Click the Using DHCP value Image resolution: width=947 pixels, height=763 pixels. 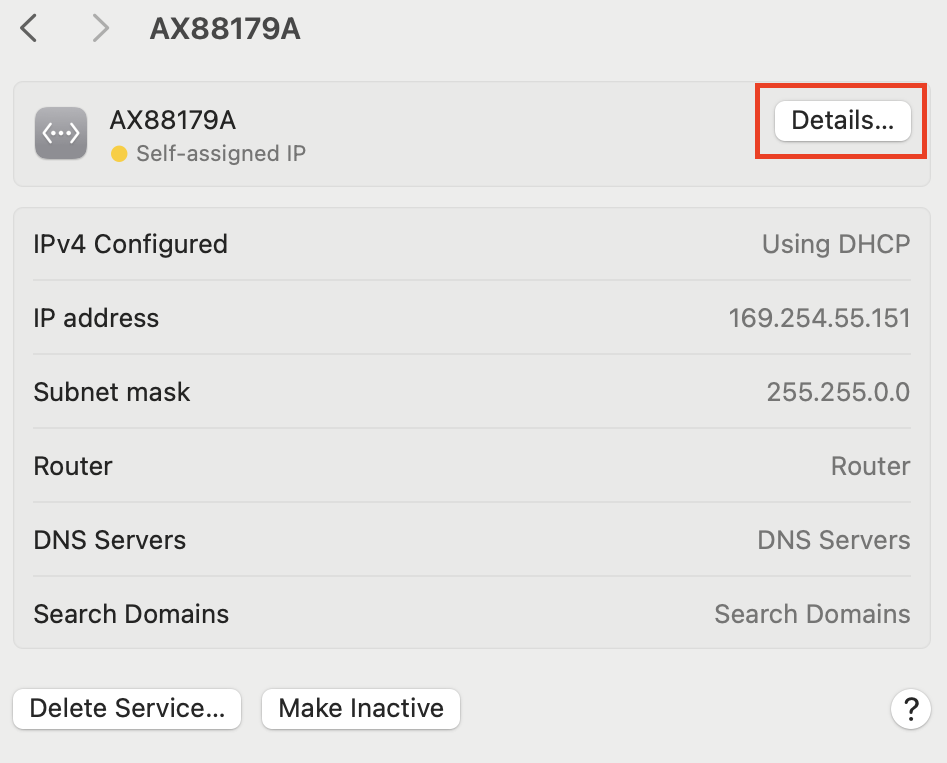836,245
